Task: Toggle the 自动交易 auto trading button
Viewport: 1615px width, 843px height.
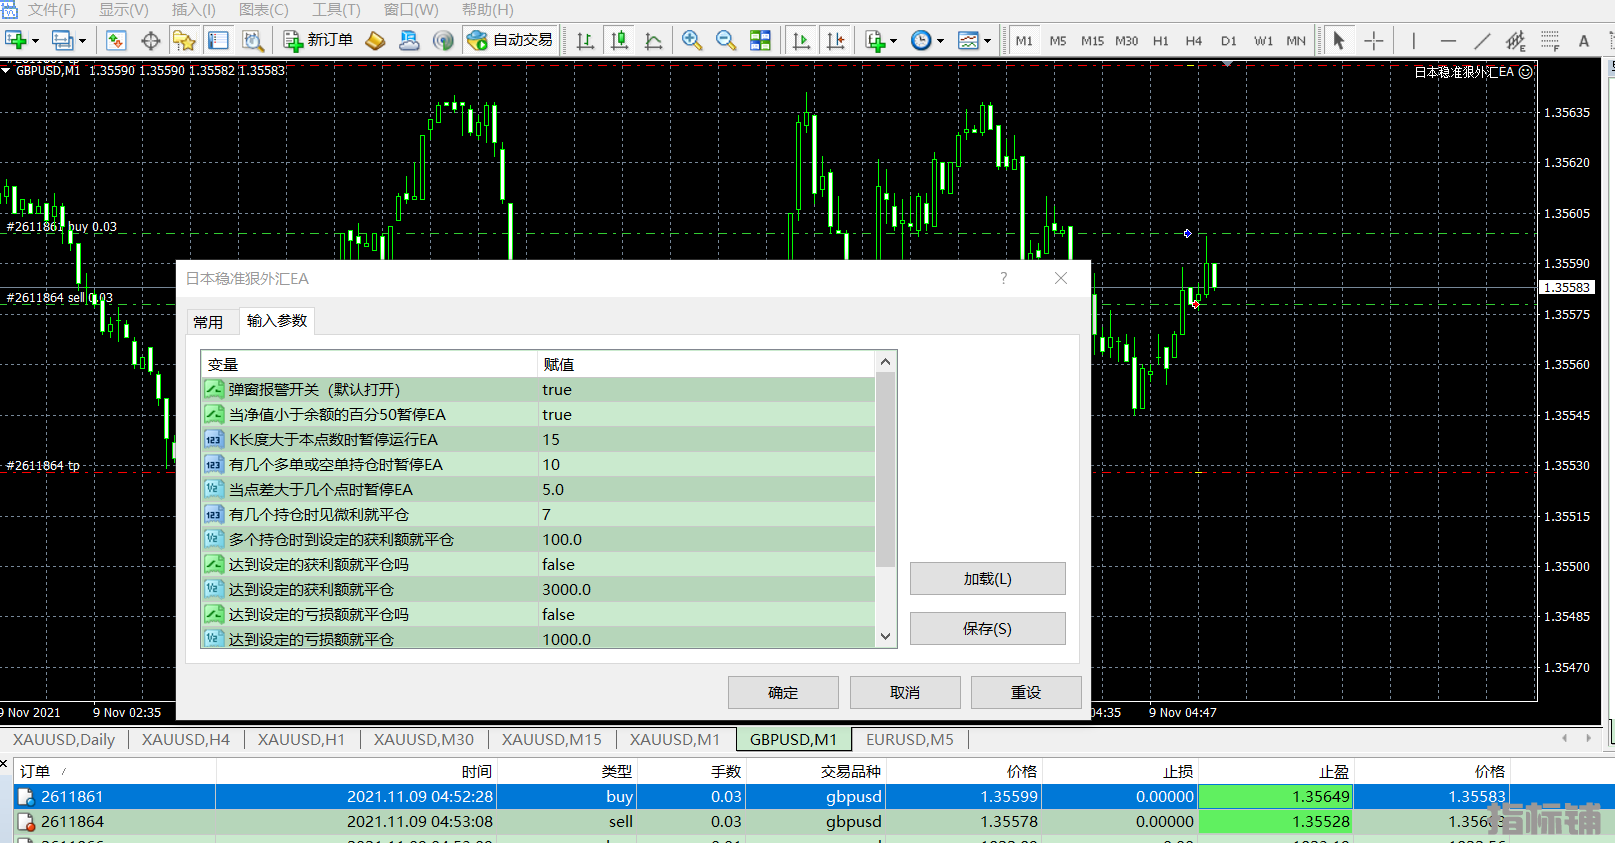Action: (x=510, y=40)
